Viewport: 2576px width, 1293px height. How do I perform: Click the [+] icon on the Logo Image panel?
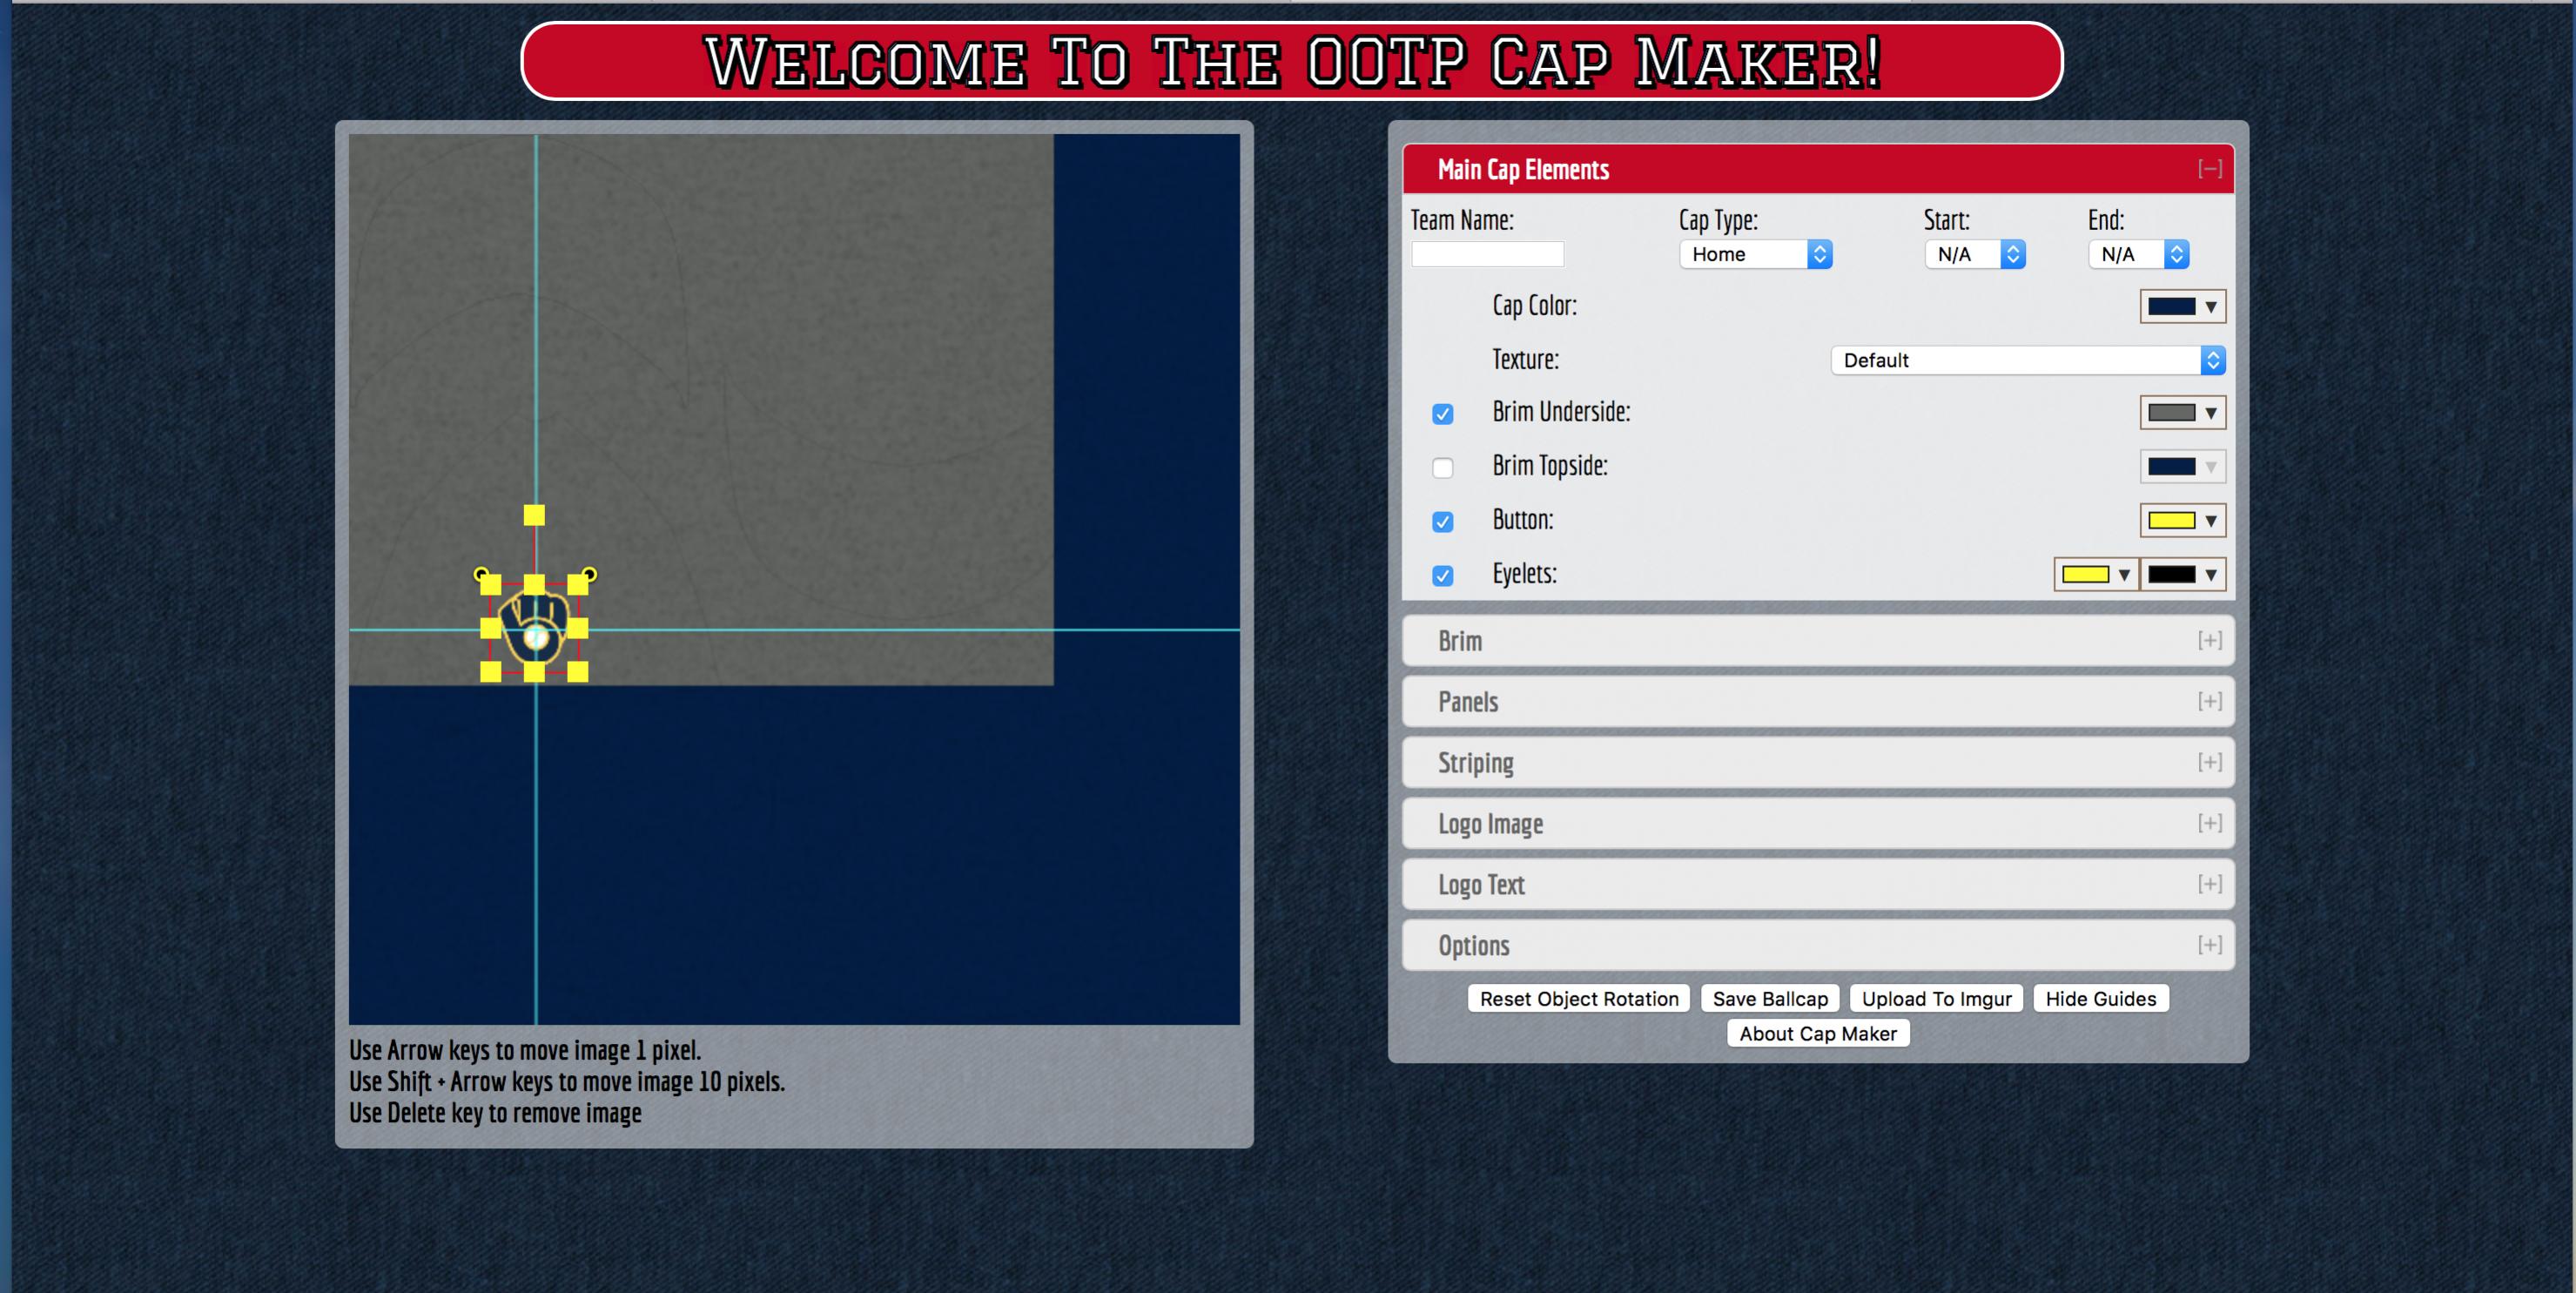pyautogui.click(x=2209, y=823)
